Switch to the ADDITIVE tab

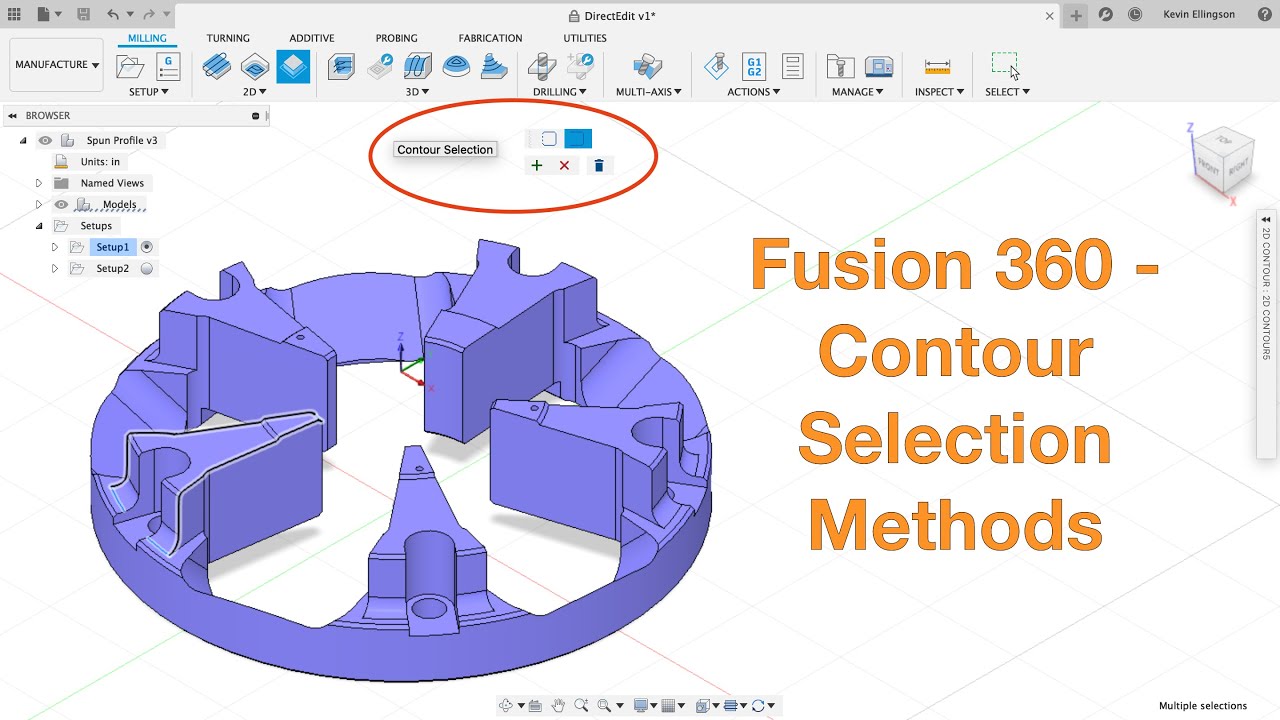[312, 38]
